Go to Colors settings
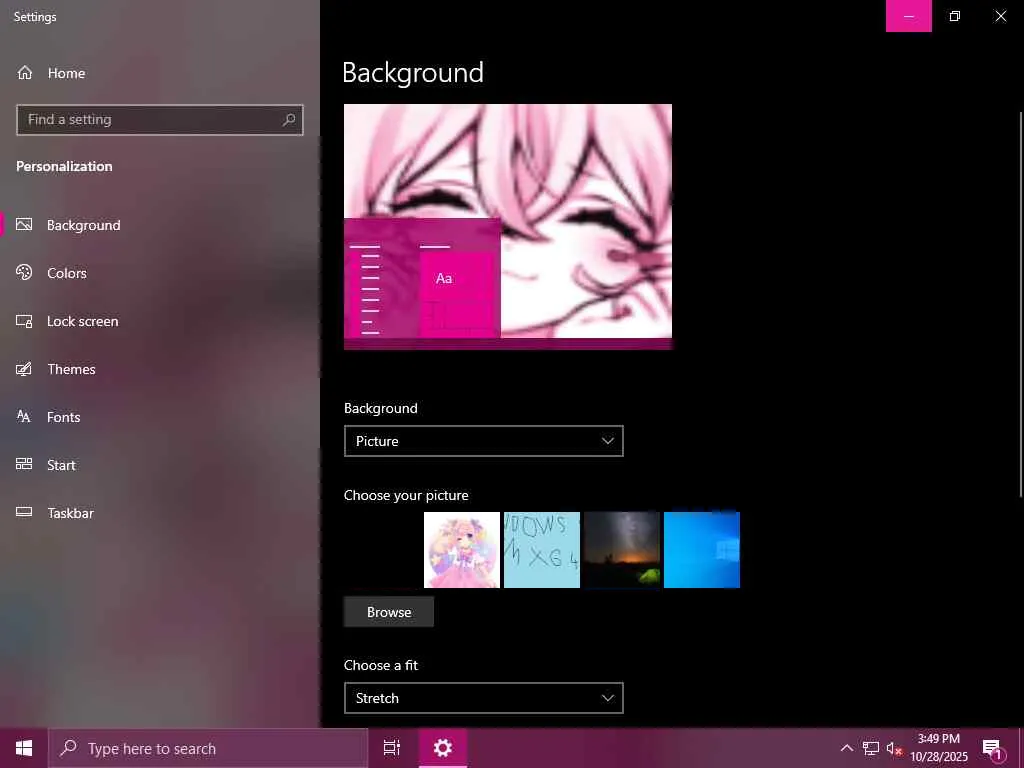The width and height of the screenshot is (1024, 768). coord(160,273)
